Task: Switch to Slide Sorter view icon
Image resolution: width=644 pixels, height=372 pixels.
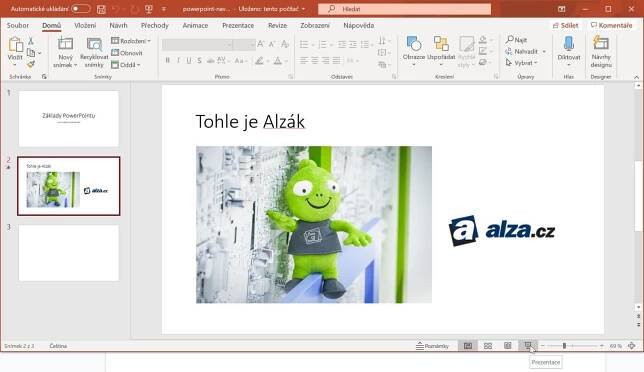Action: tap(488, 346)
